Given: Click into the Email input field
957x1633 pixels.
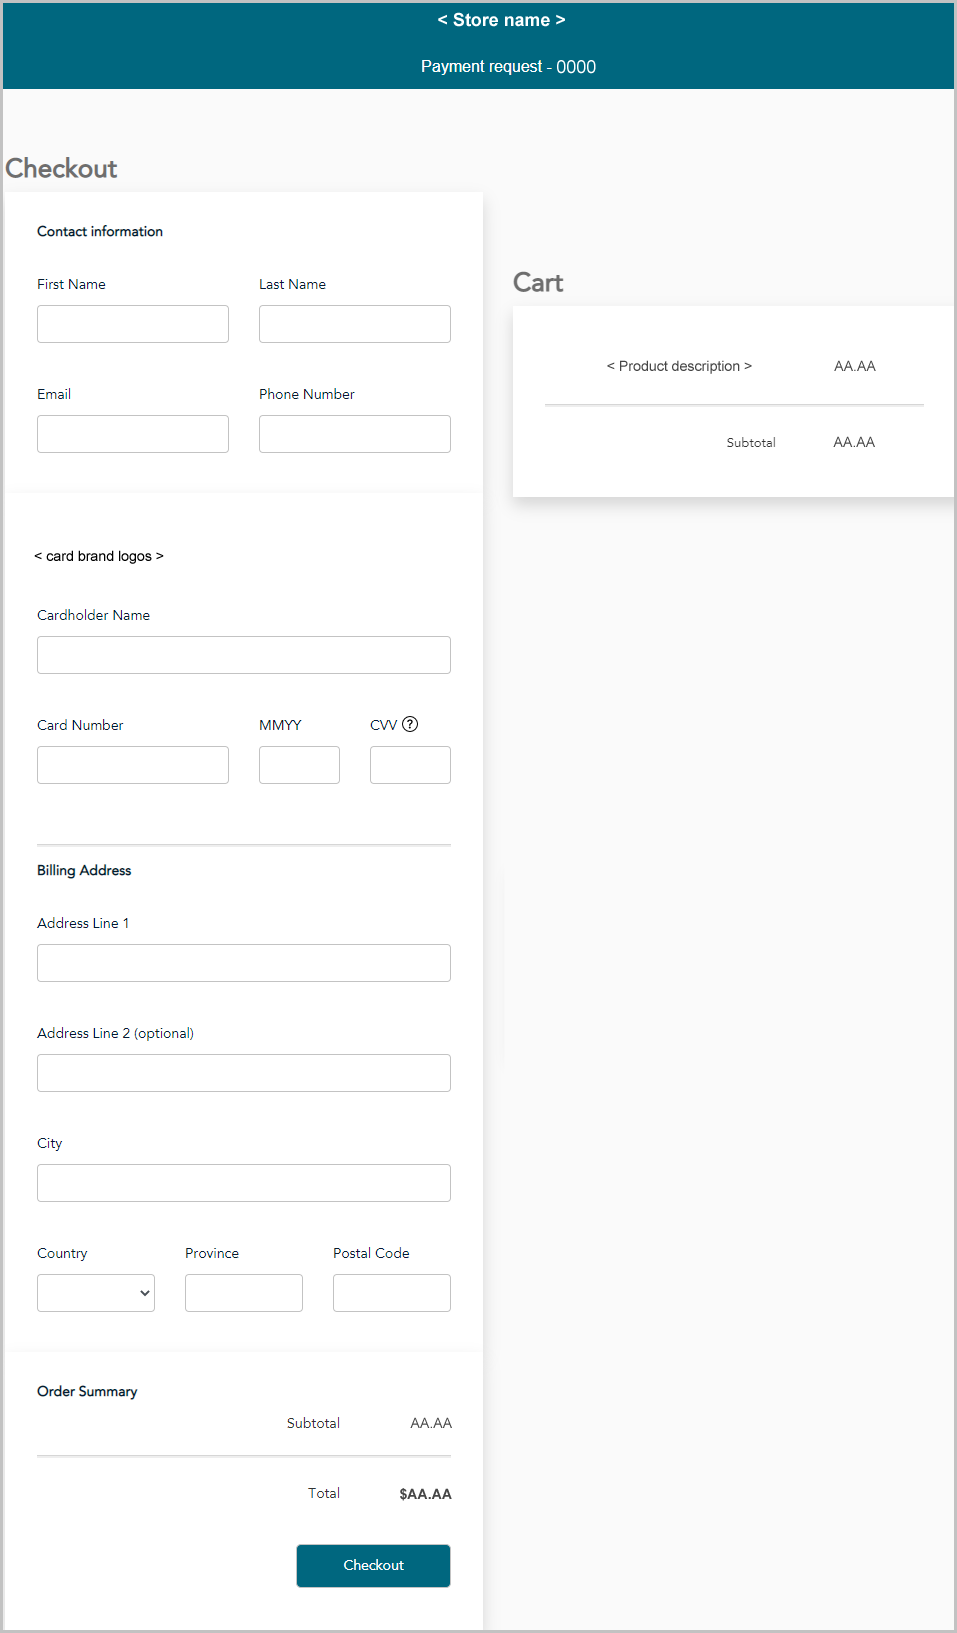Looking at the screenshot, I should pyautogui.click(x=133, y=434).
